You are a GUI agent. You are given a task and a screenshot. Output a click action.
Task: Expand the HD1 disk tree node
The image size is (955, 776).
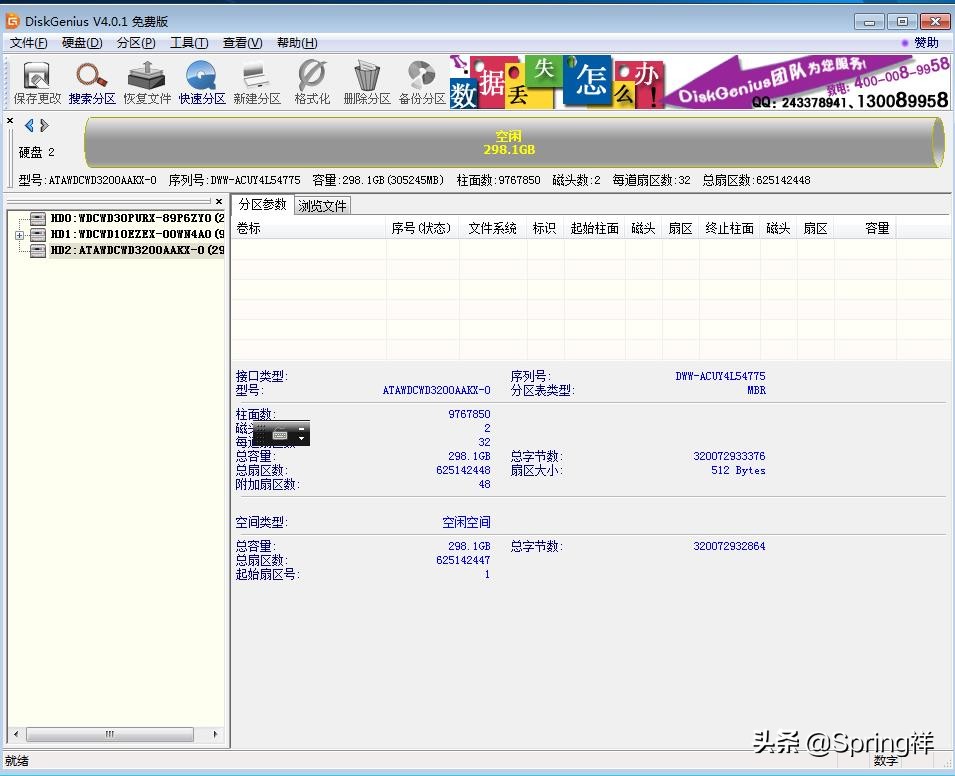[x=19, y=235]
